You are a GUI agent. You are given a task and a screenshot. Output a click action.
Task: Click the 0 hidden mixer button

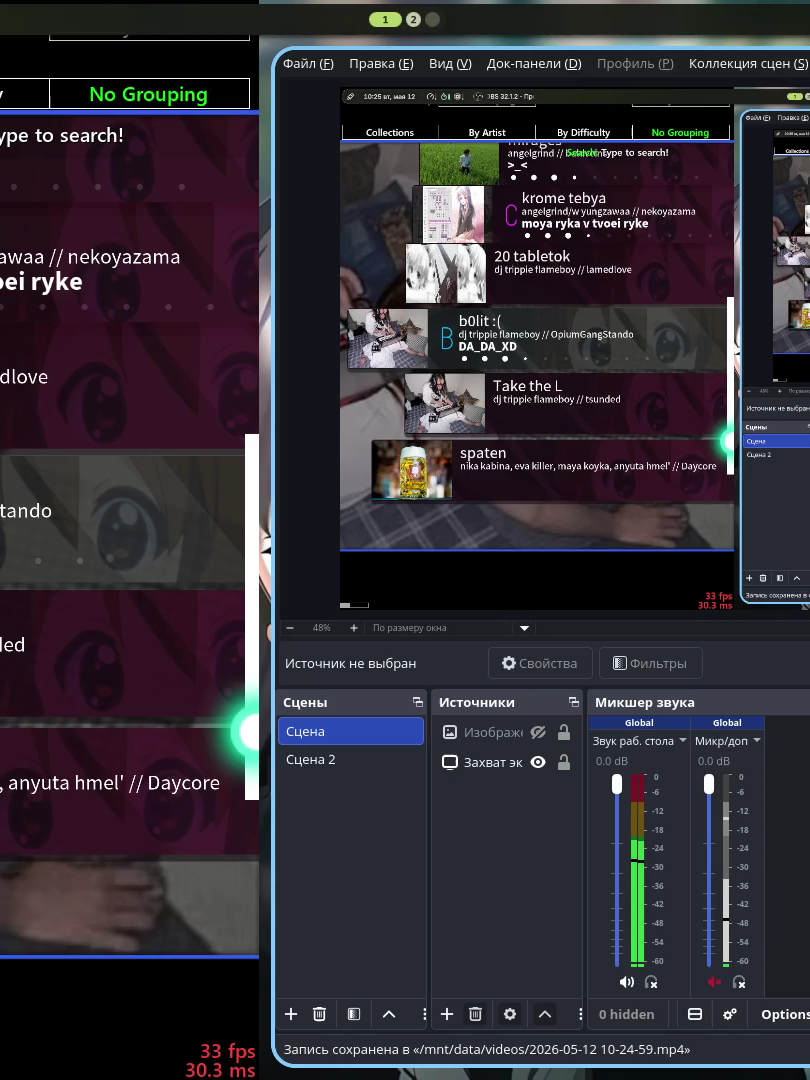pos(626,1014)
